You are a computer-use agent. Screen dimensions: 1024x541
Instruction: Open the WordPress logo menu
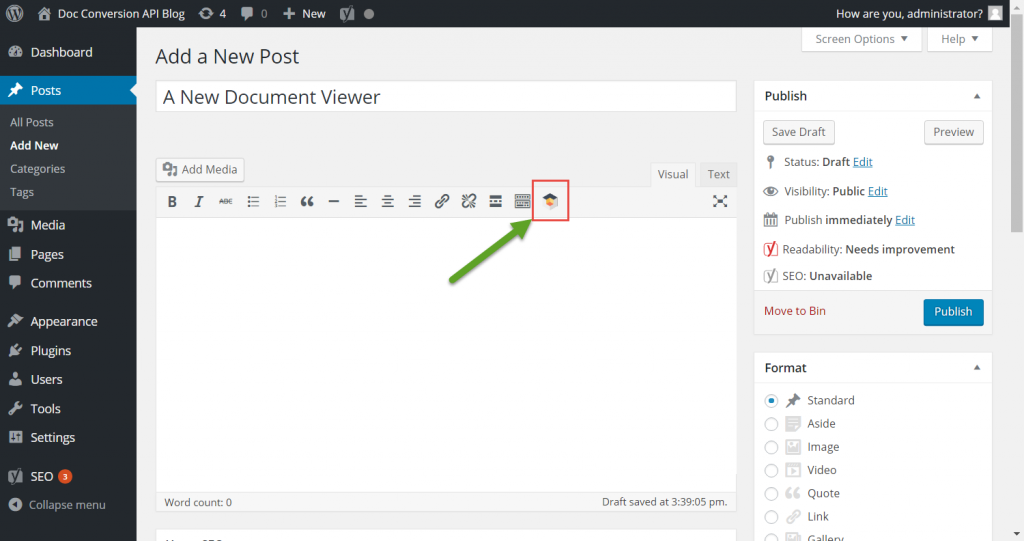coord(14,13)
